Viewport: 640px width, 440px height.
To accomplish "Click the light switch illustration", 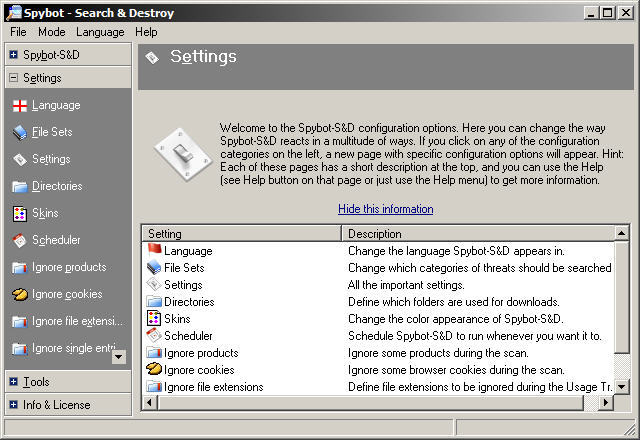I will (184, 154).
